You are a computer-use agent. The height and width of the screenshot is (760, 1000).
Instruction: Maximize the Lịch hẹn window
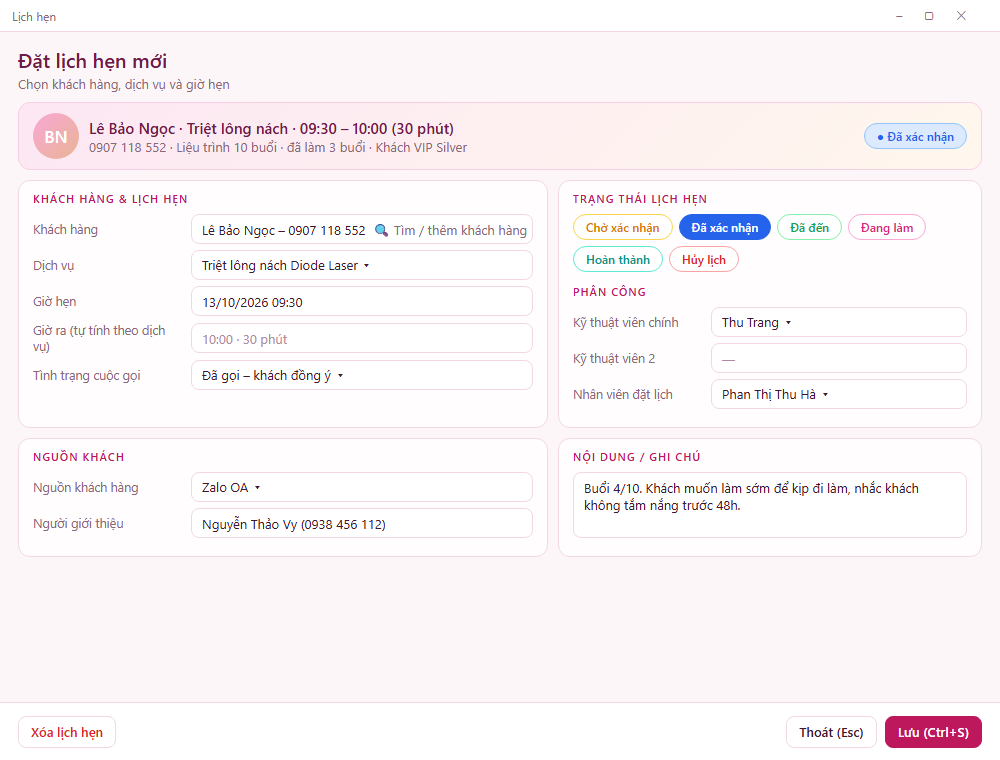click(929, 16)
